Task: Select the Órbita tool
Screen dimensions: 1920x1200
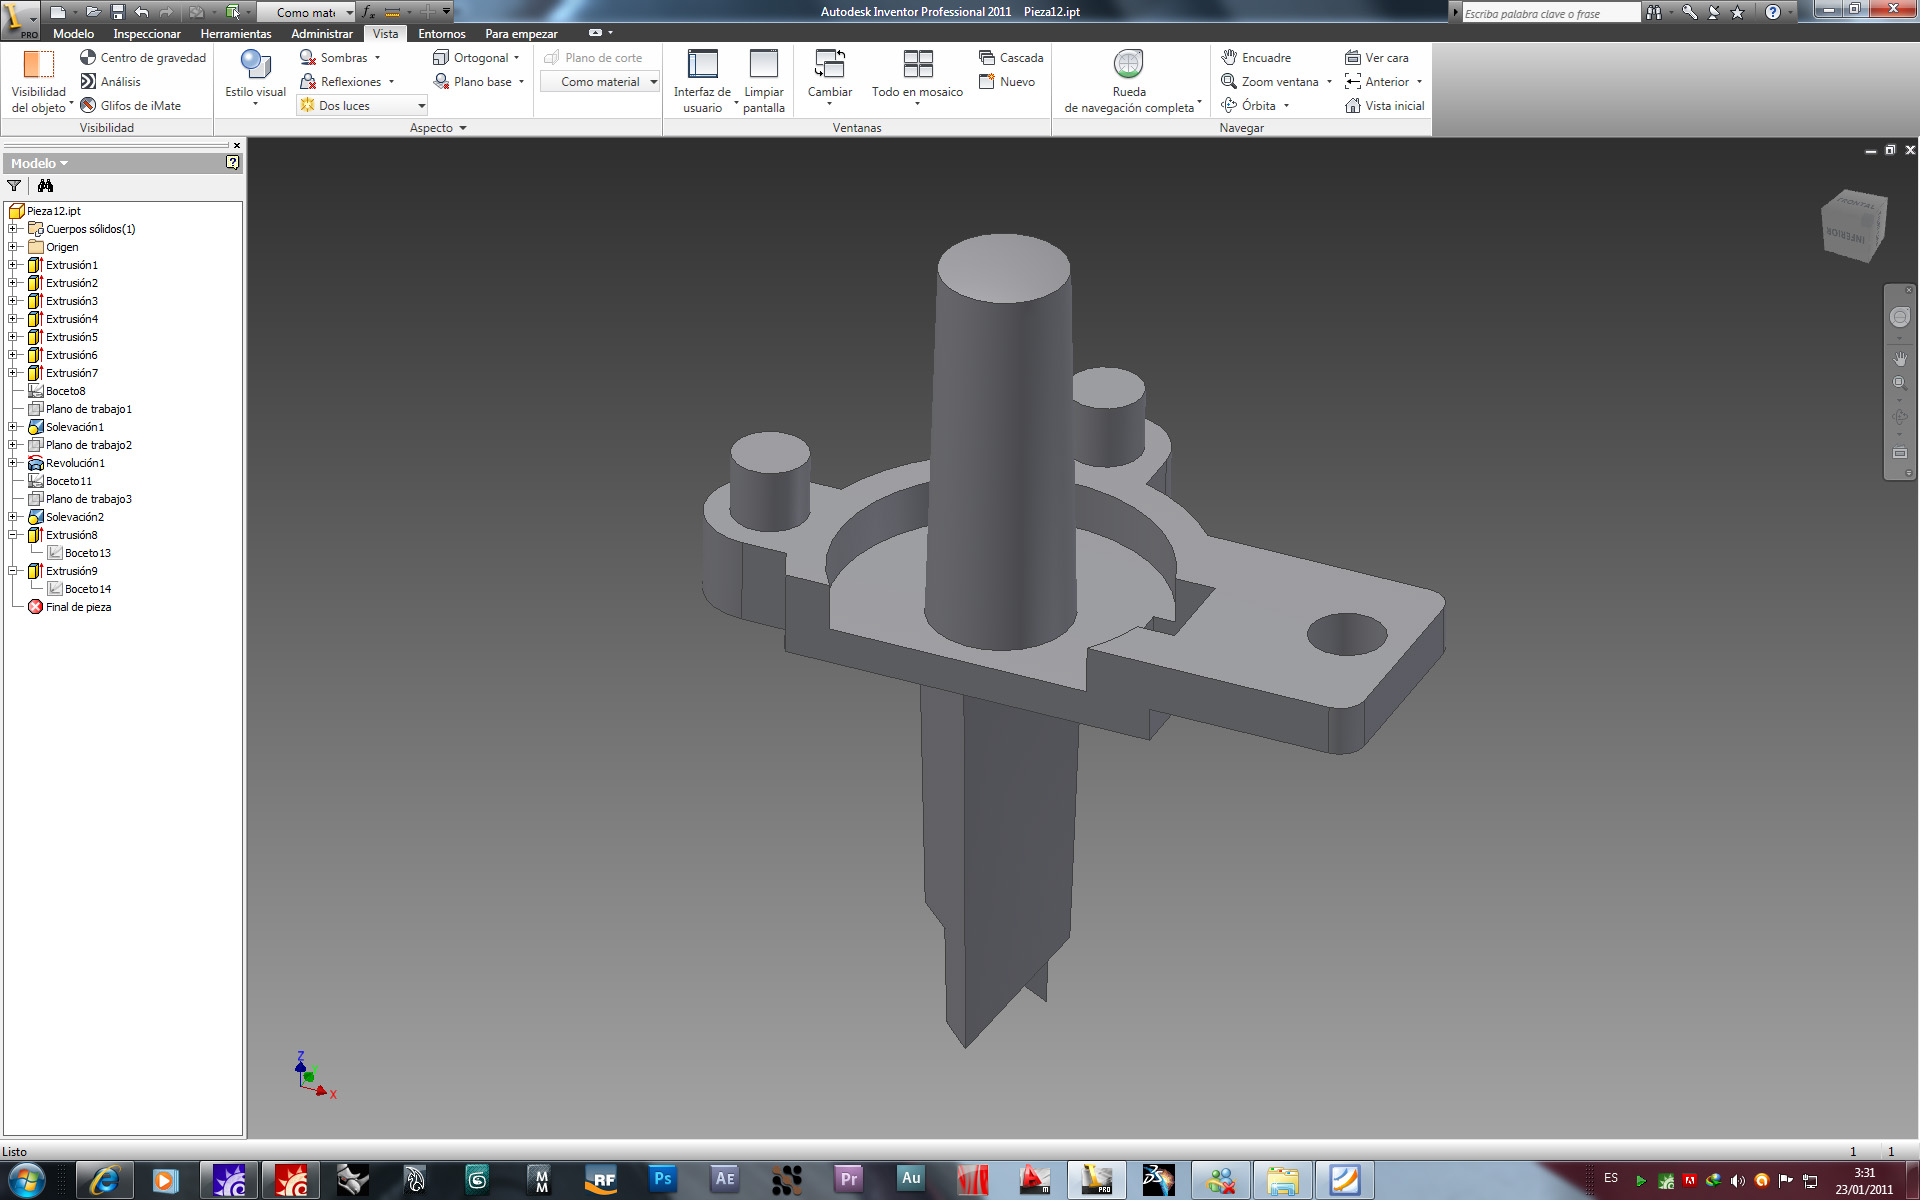Action: click(x=1248, y=106)
